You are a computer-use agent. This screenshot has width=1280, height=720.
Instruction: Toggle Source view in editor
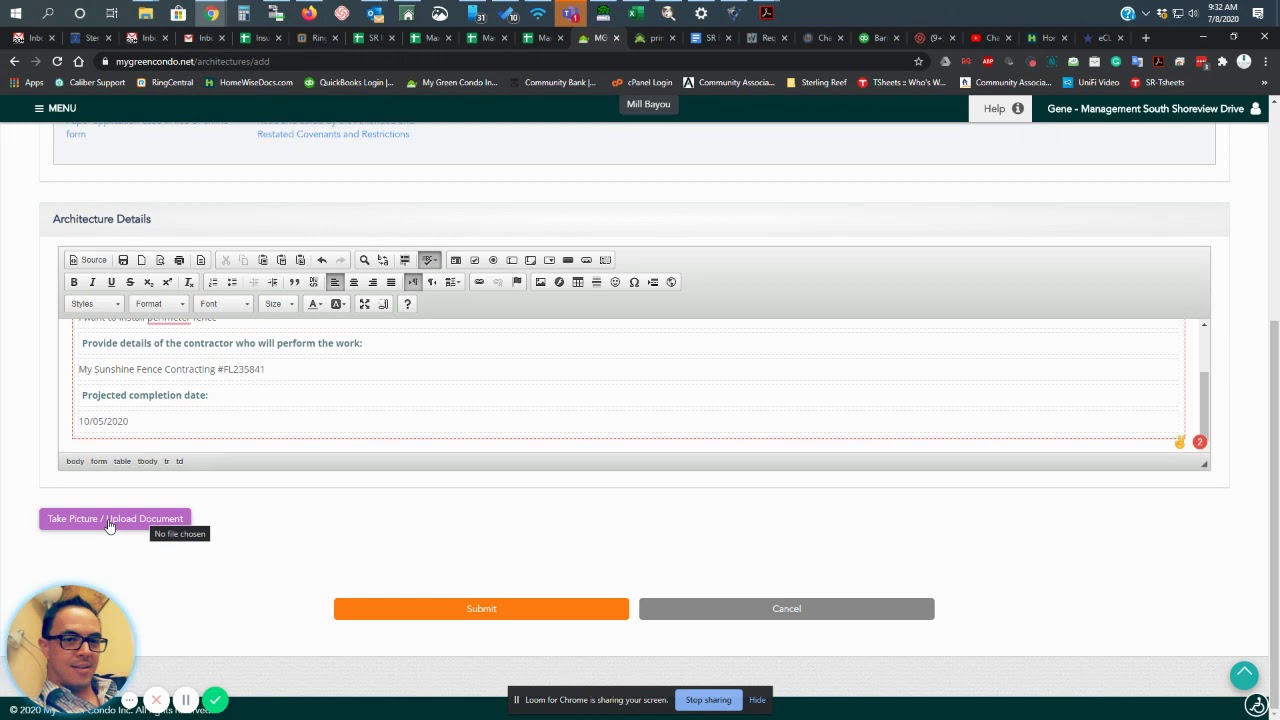click(87, 260)
